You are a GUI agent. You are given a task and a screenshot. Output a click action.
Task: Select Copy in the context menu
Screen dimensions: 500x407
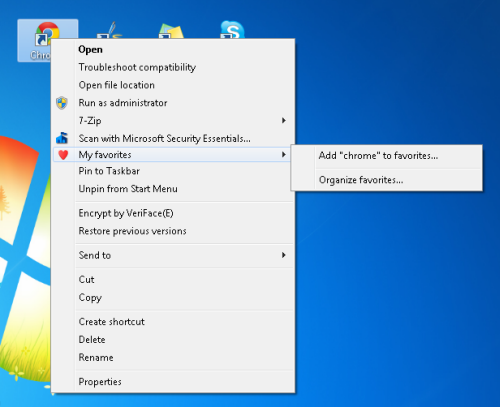tap(173, 297)
